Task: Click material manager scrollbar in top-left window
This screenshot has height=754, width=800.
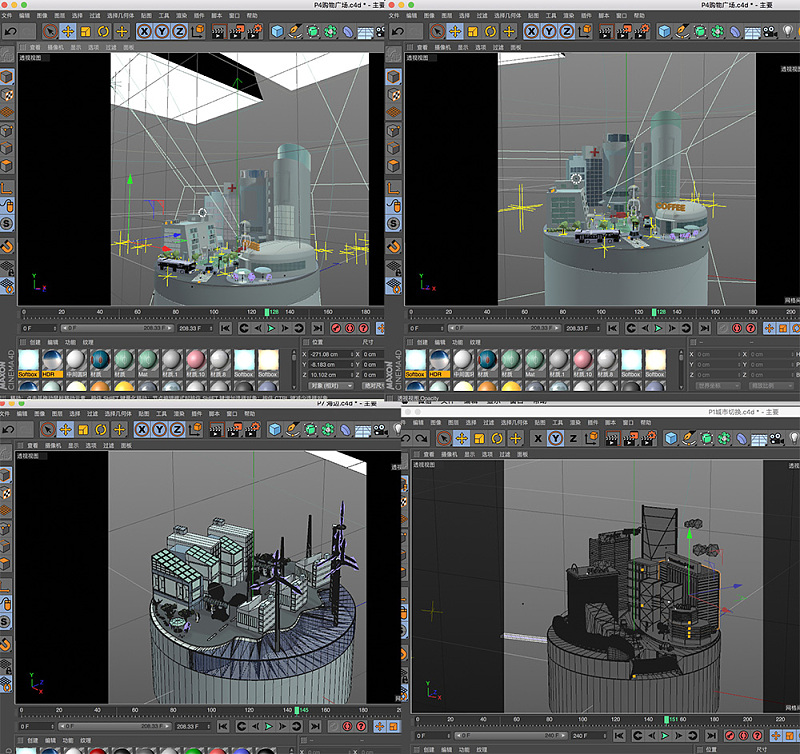Action: tap(293, 369)
